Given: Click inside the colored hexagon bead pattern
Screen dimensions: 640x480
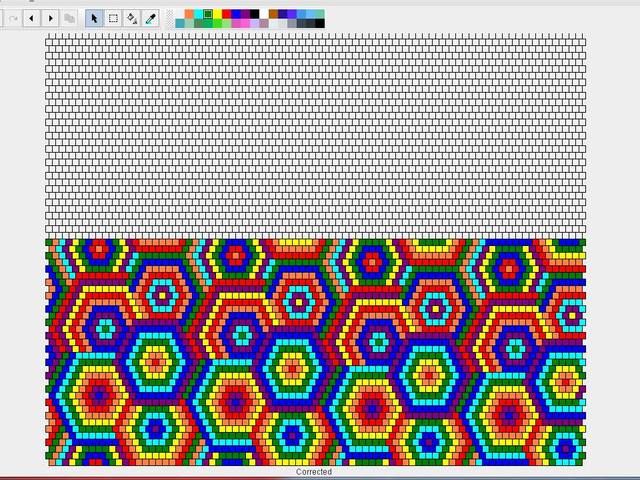Looking at the screenshot, I should (x=300, y=350).
